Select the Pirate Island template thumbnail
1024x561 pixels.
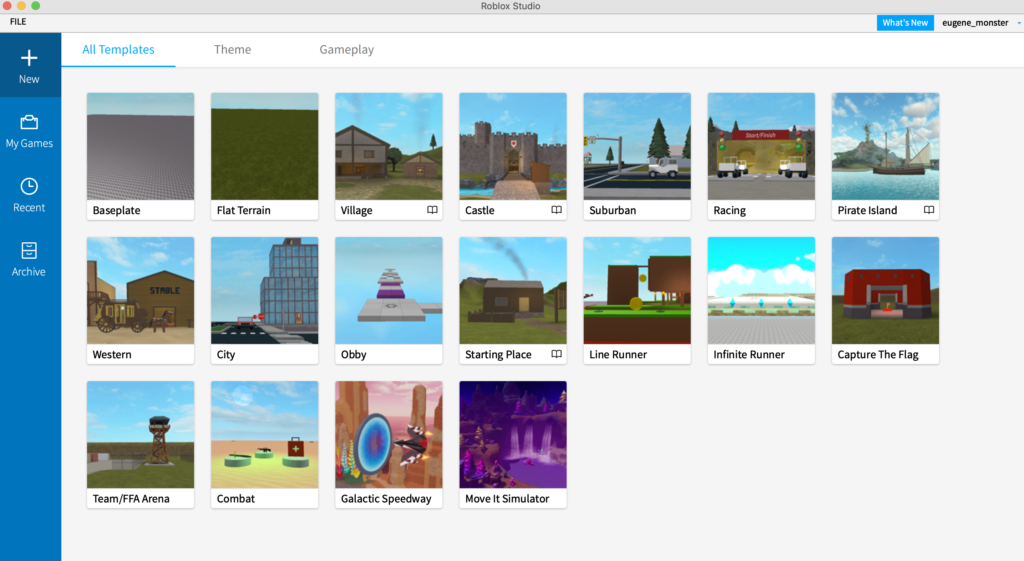(885, 146)
